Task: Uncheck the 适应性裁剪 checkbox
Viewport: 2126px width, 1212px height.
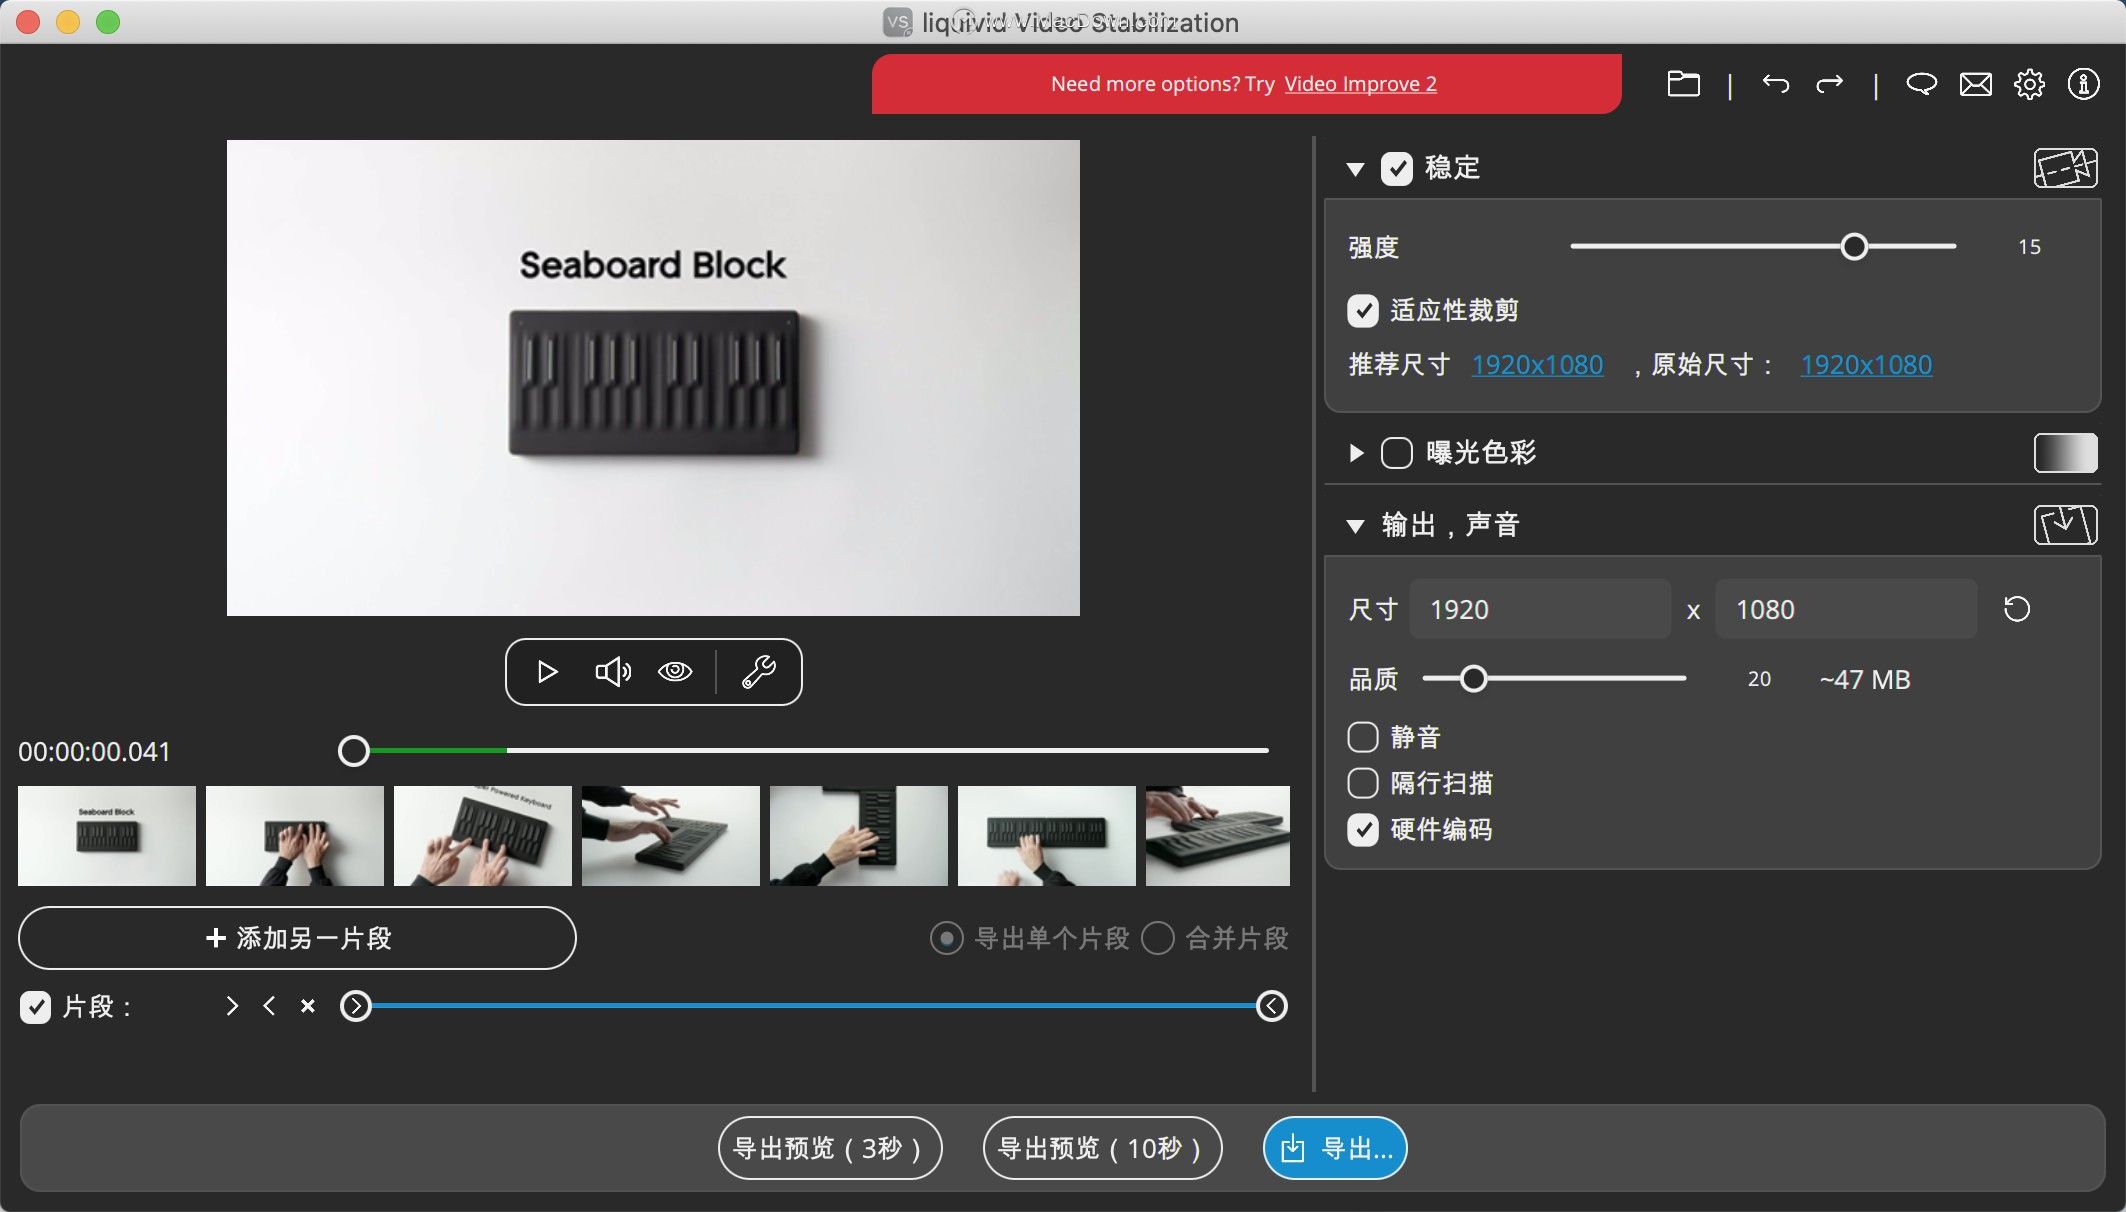Action: point(1363,311)
